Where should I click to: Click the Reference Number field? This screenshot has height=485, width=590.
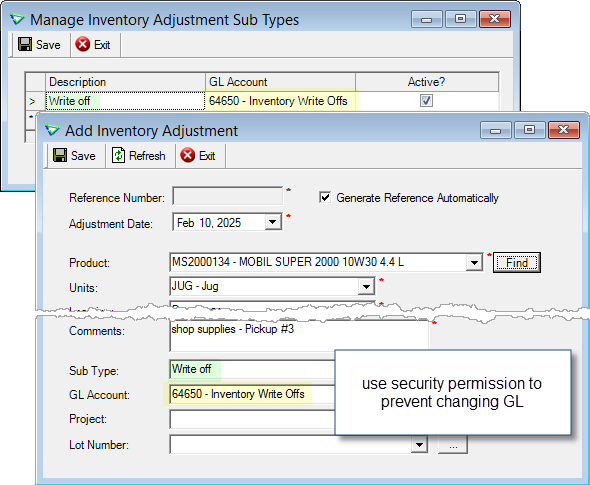click(x=228, y=196)
